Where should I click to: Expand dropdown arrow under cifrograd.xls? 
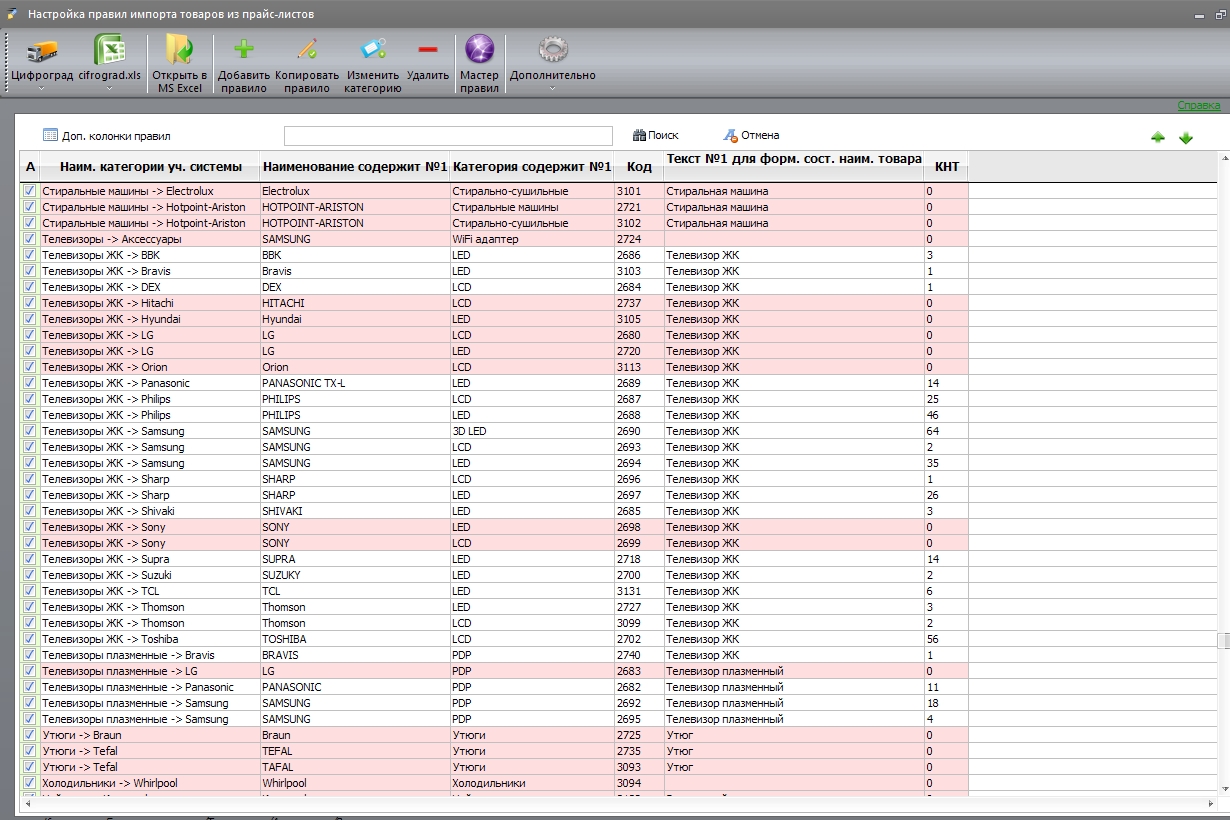click(x=109, y=88)
